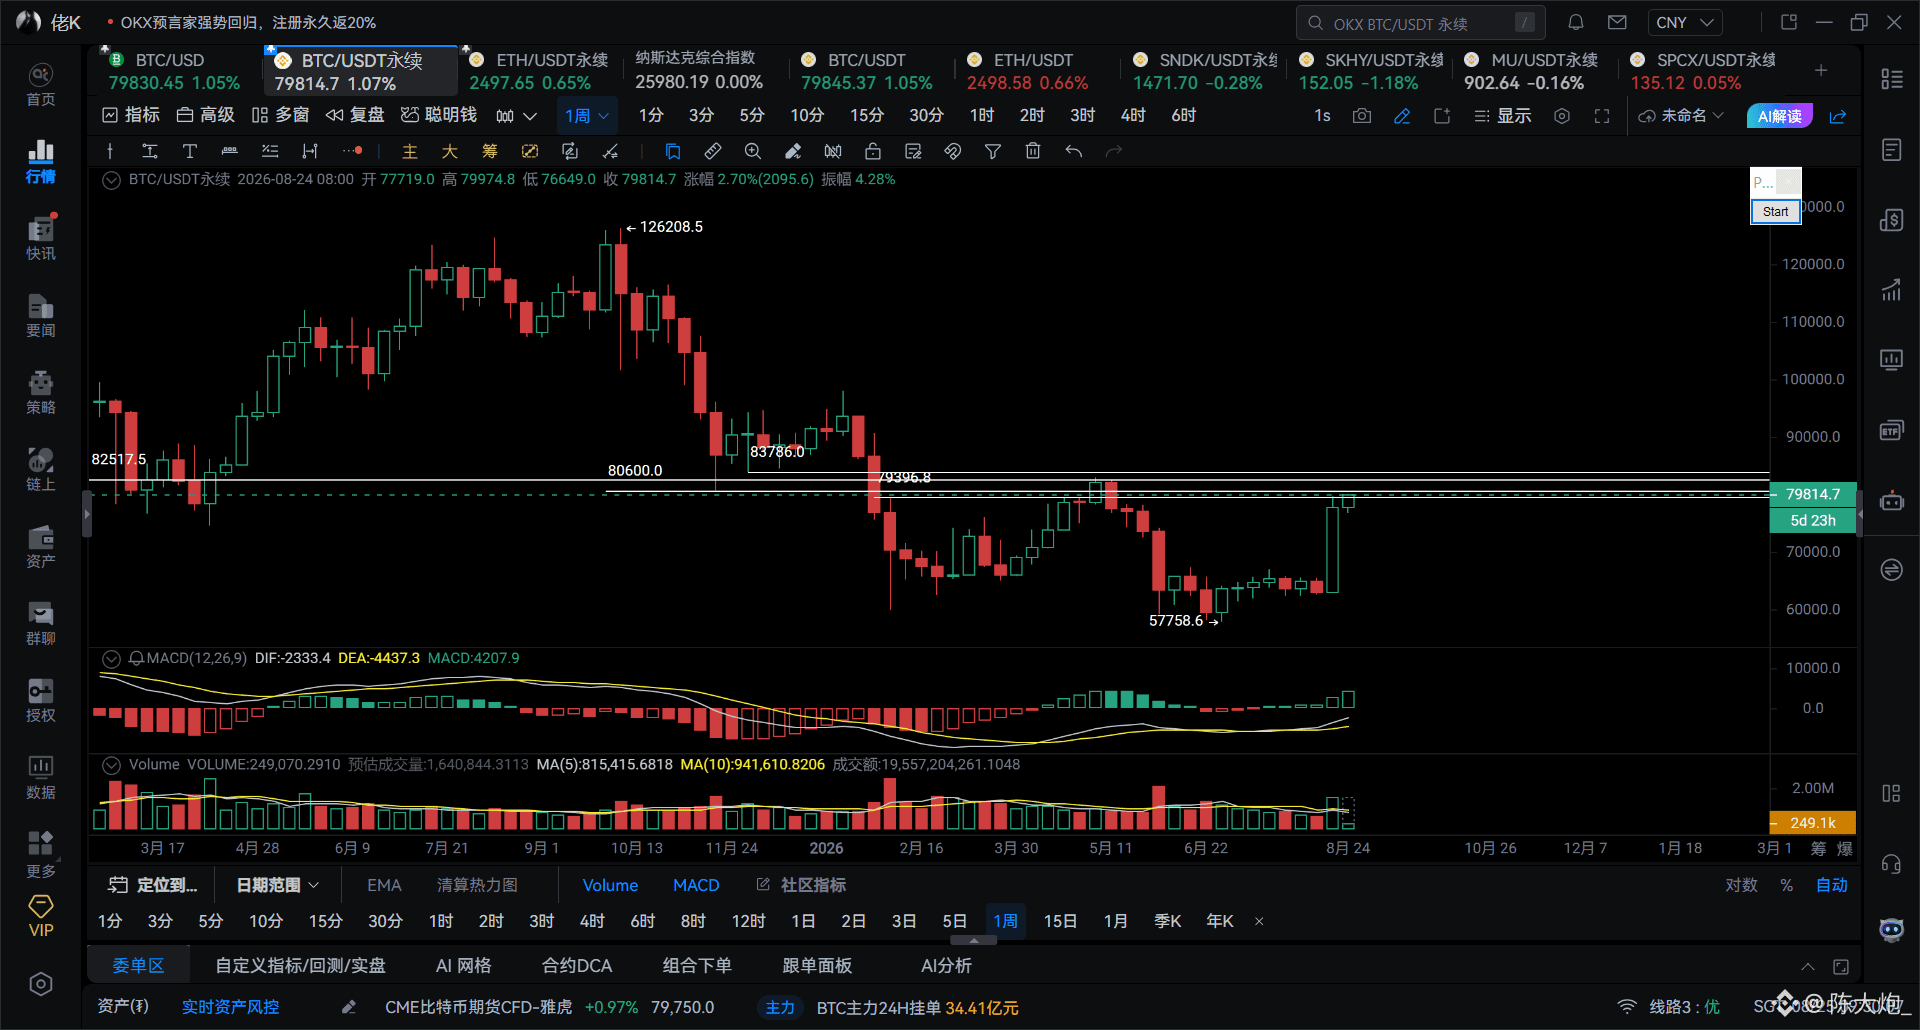Screen dimensions: 1920x1030
Task: Open the 合约DCA bottom tab
Action: click(x=577, y=966)
